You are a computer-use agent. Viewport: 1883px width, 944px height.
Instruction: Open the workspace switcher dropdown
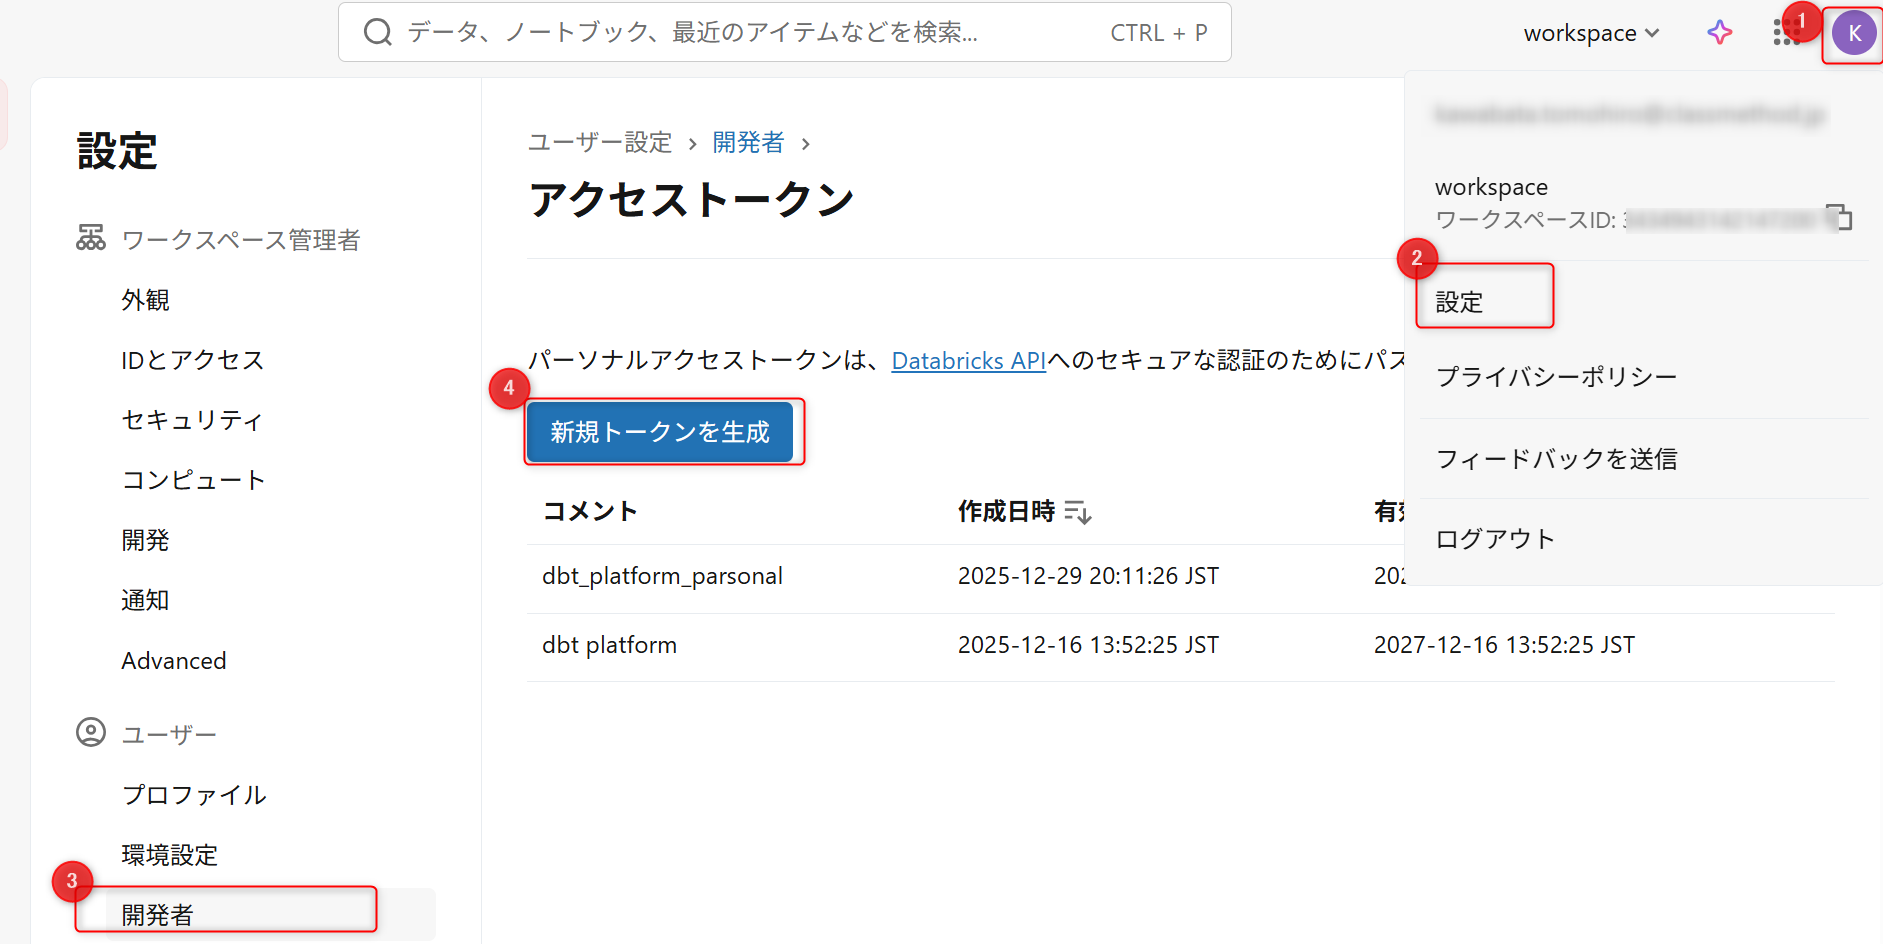[1591, 33]
